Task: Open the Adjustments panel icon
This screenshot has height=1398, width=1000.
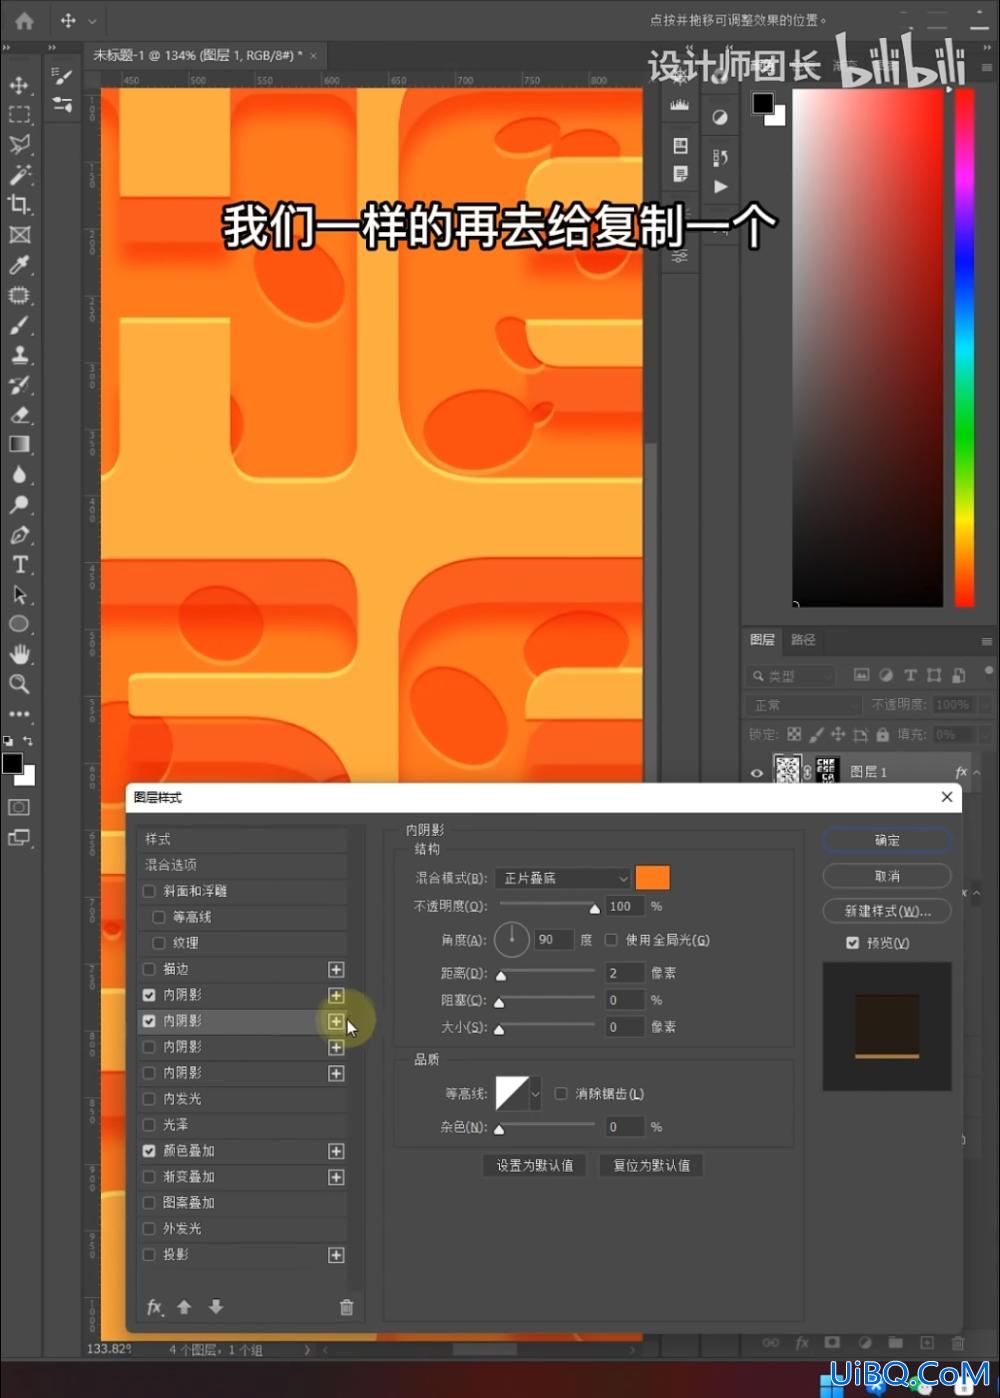Action: [x=720, y=117]
